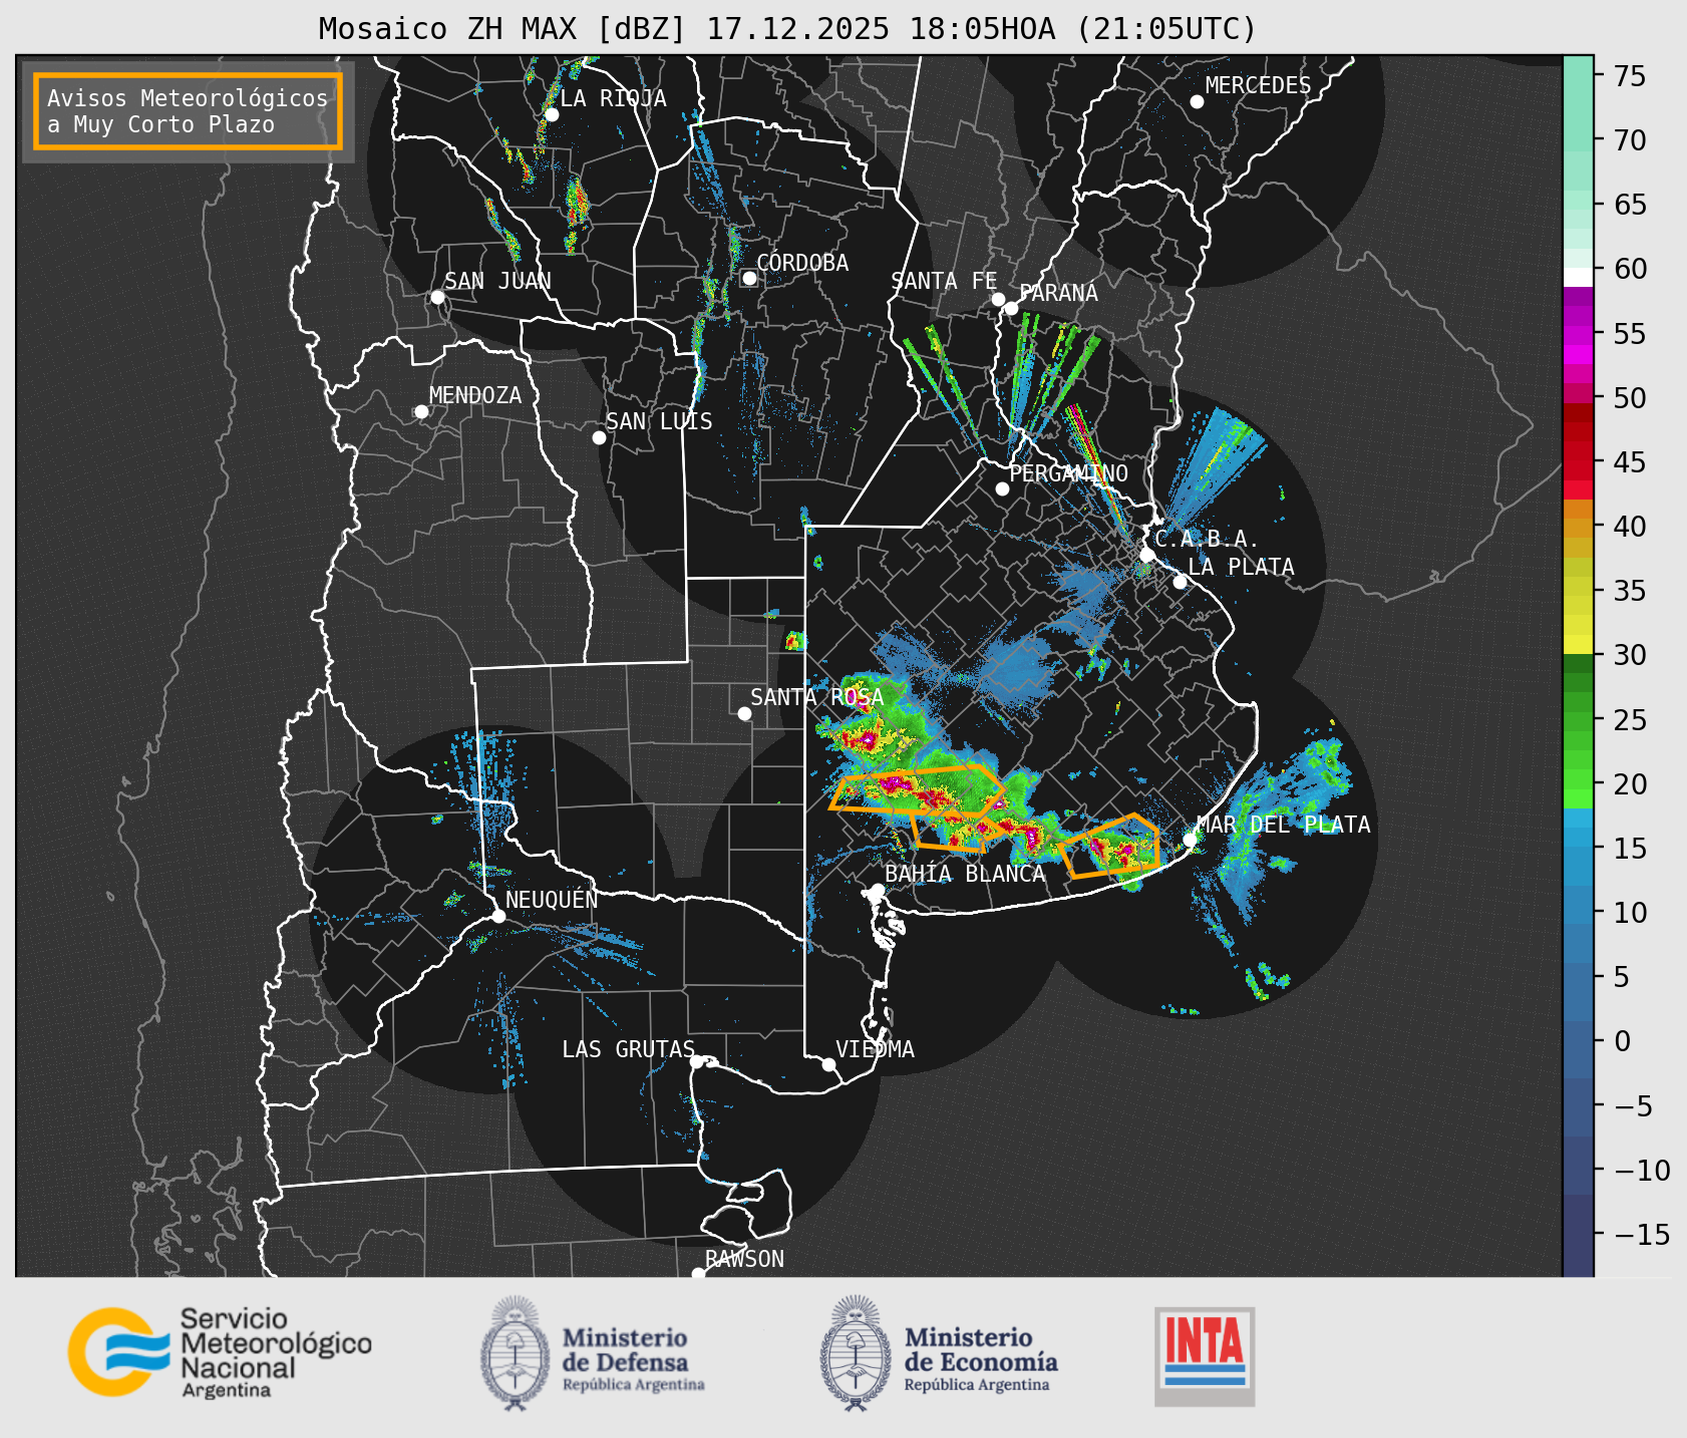The width and height of the screenshot is (1687, 1438).
Task: Select the SAN LUIS city label
Action: pyautogui.click(x=659, y=422)
